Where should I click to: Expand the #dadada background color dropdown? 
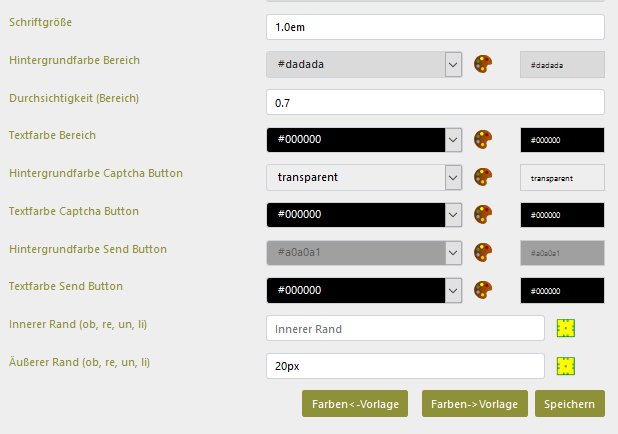(453, 65)
